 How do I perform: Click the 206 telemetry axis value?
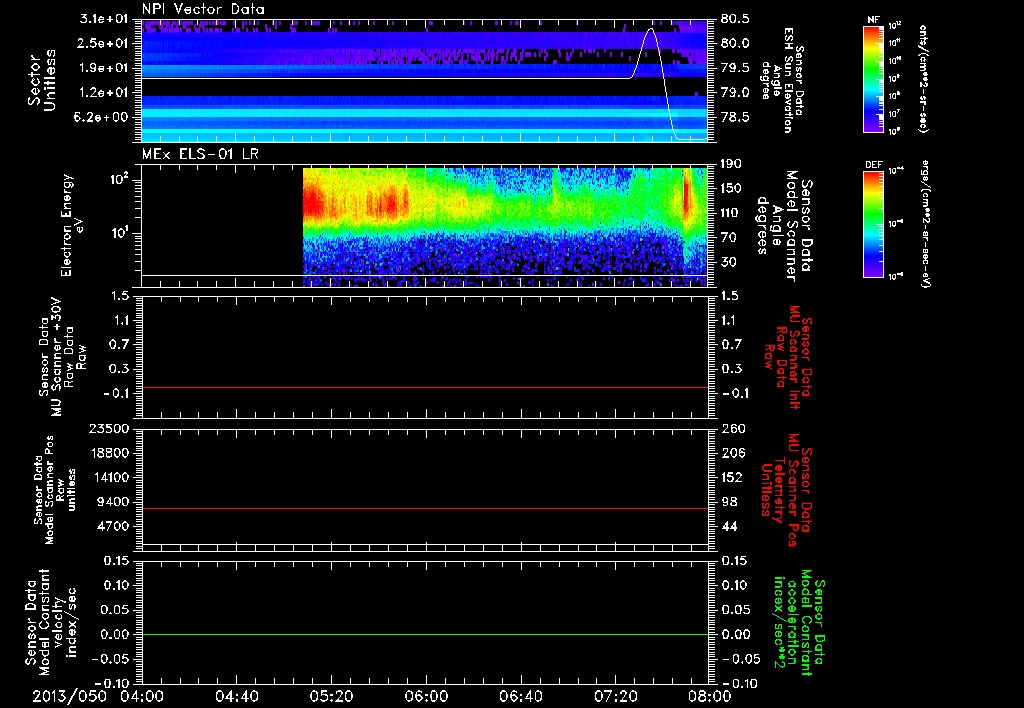(732, 453)
